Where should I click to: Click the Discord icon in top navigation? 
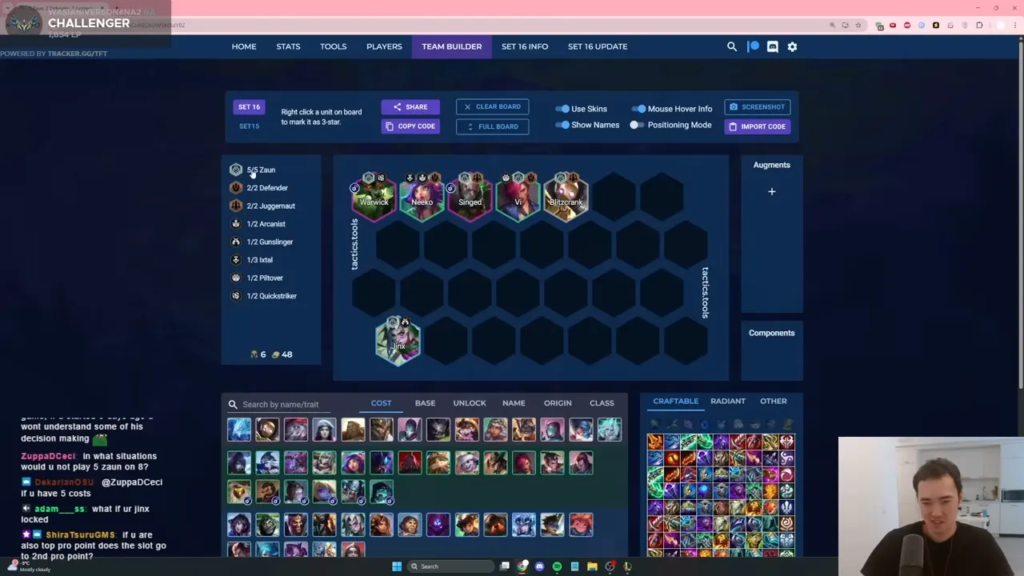pyautogui.click(x=772, y=47)
